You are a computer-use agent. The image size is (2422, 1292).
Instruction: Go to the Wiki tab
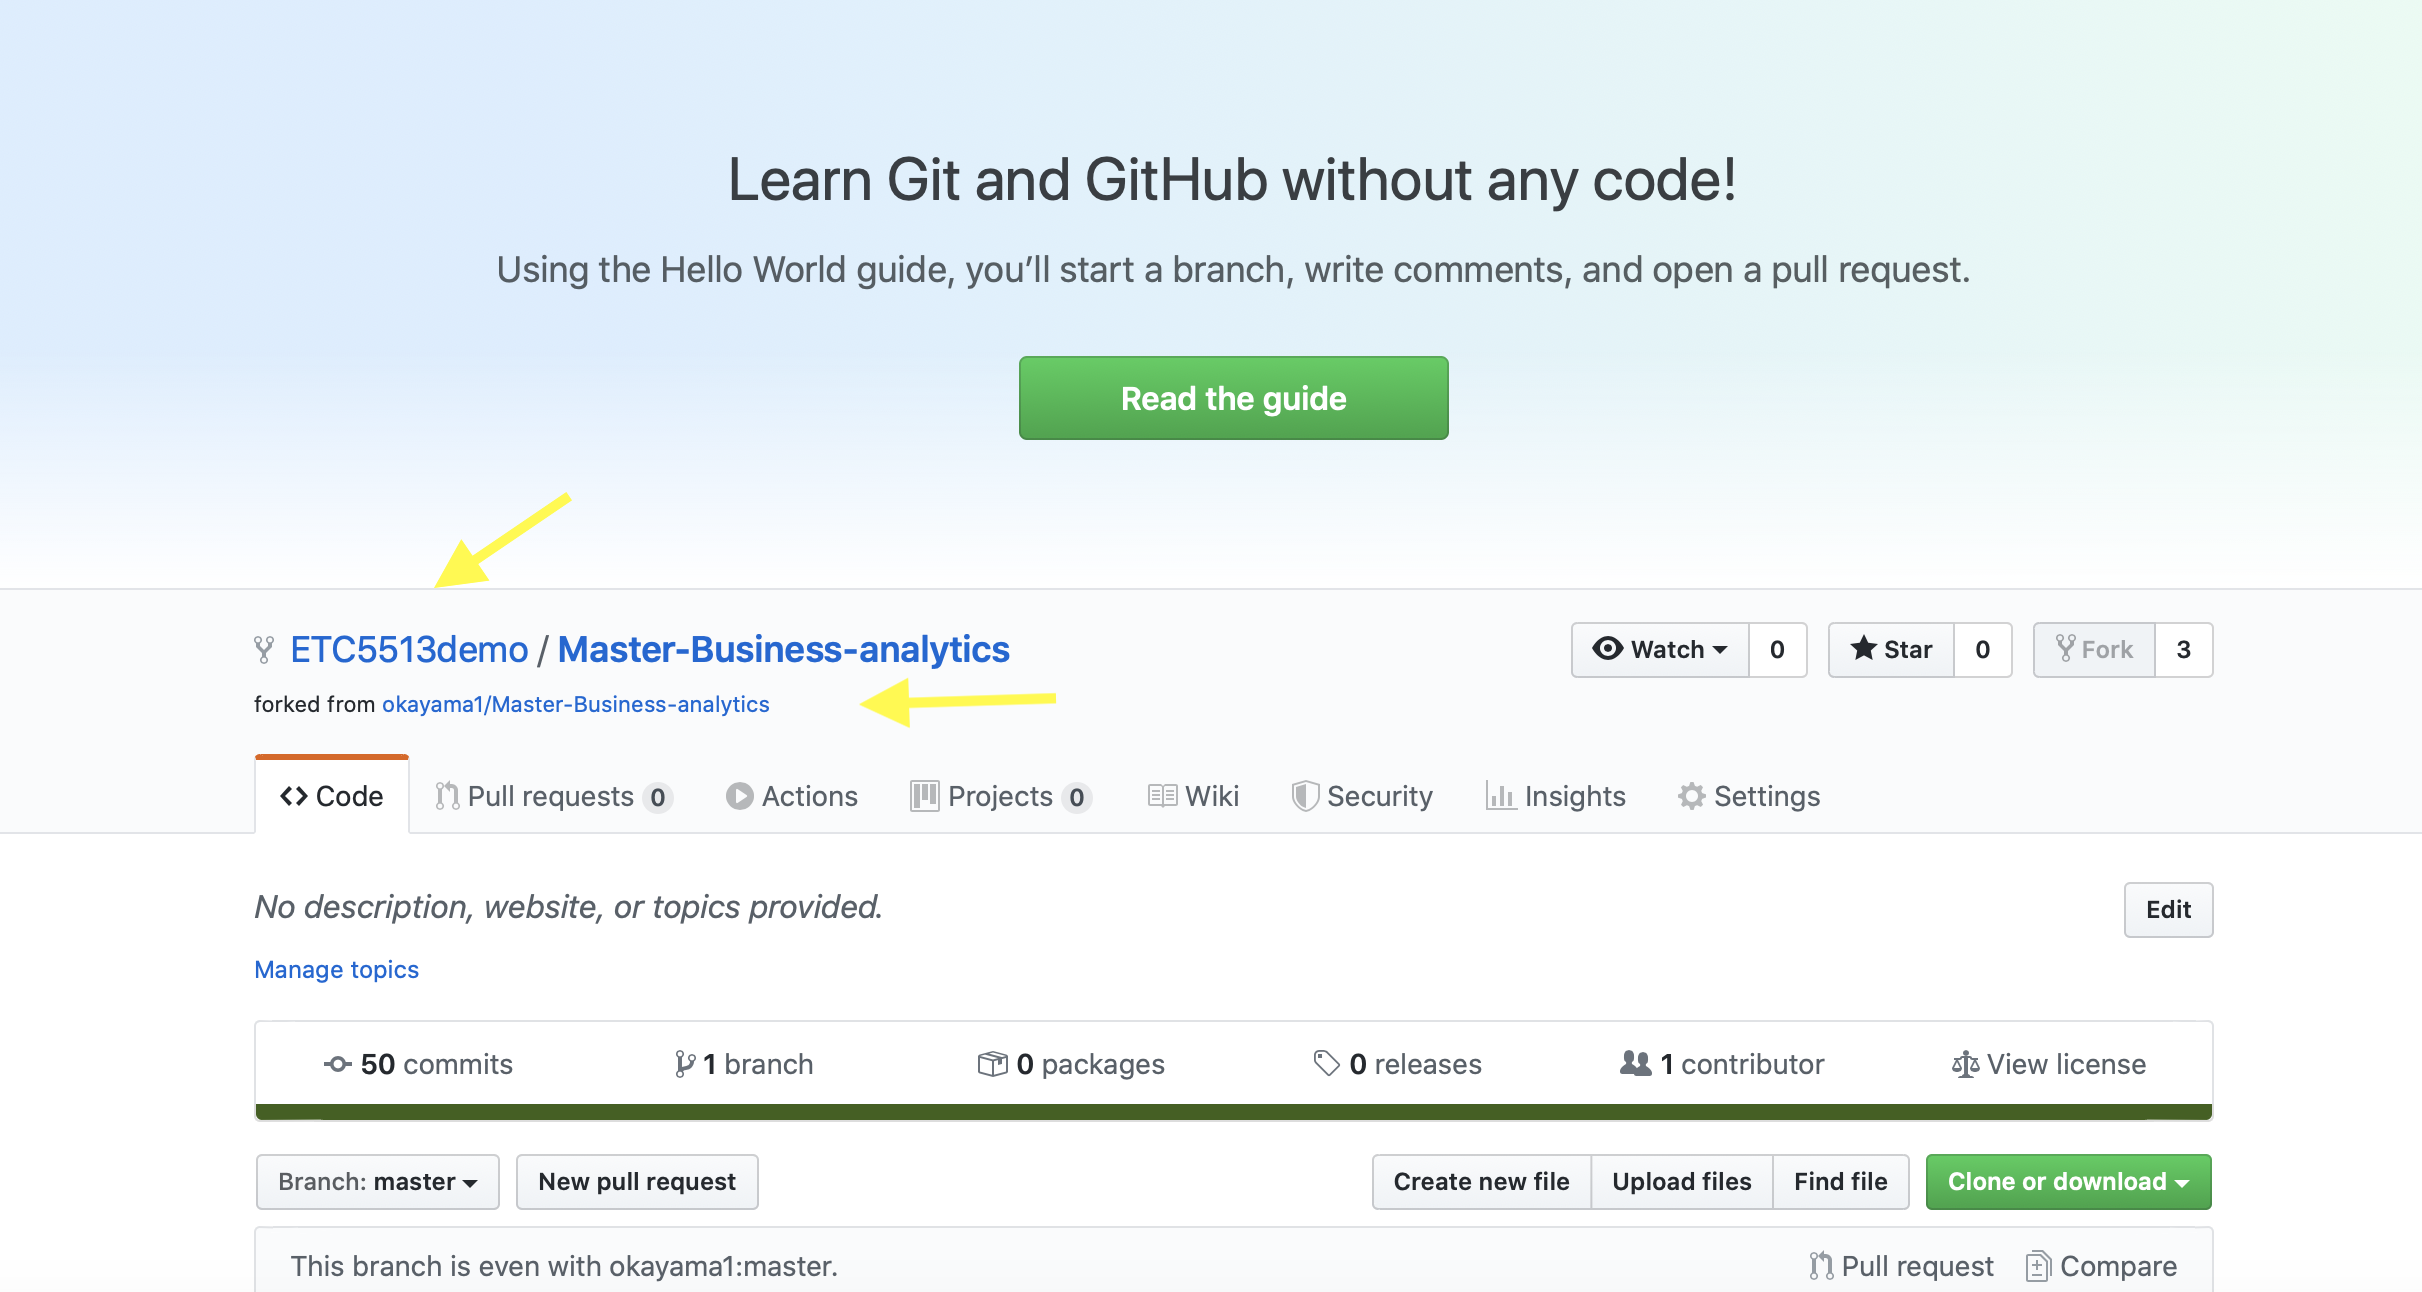pyautogui.click(x=1193, y=796)
